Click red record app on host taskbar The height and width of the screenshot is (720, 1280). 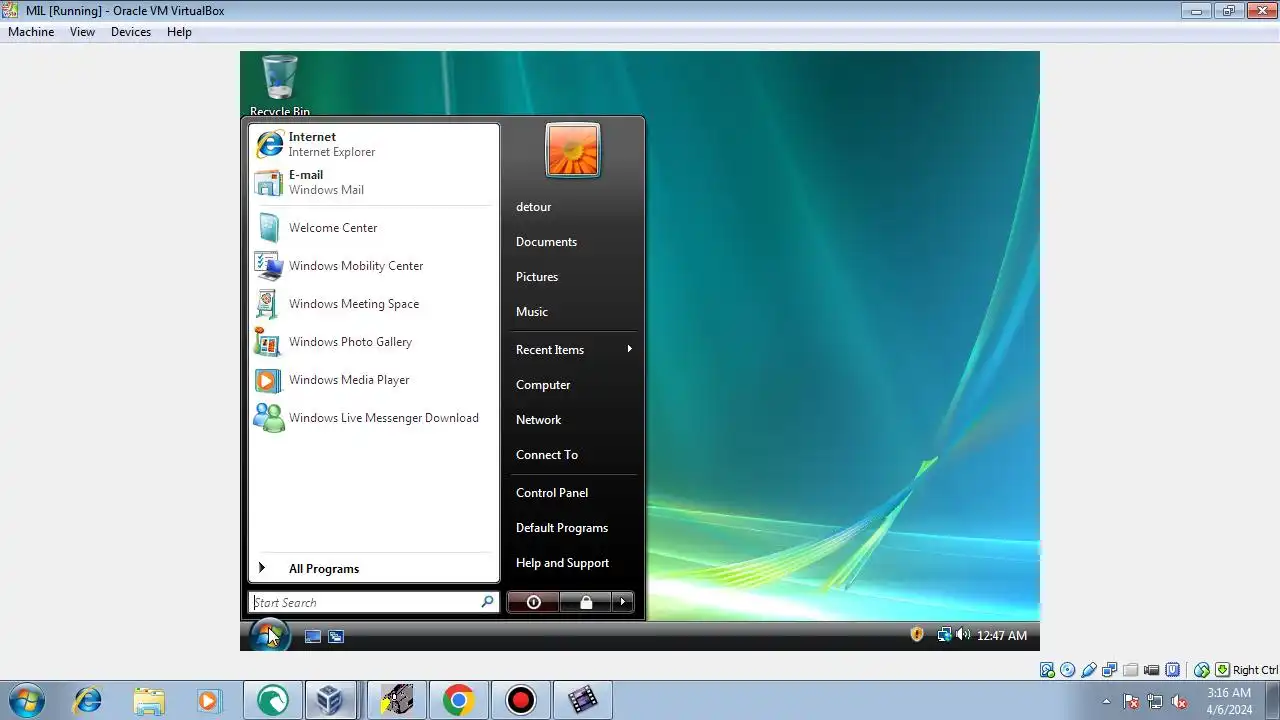520,700
